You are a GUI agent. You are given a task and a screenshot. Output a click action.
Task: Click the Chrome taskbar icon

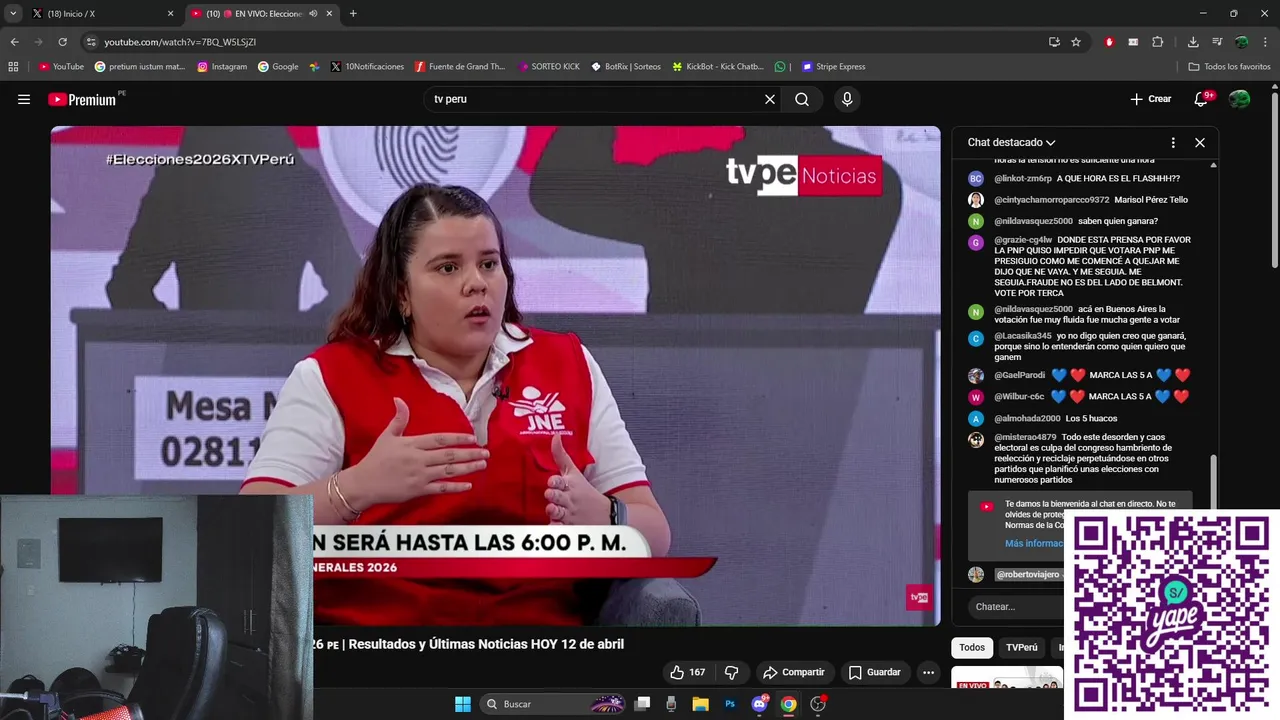coord(789,704)
